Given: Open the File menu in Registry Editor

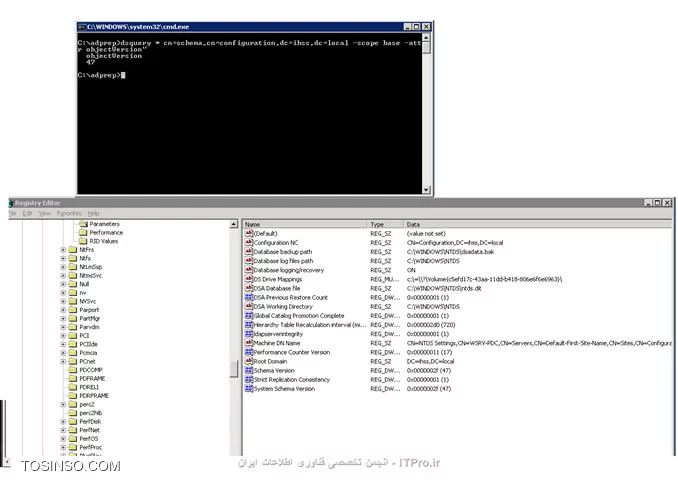Looking at the screenshot, I should coord(12,213).
